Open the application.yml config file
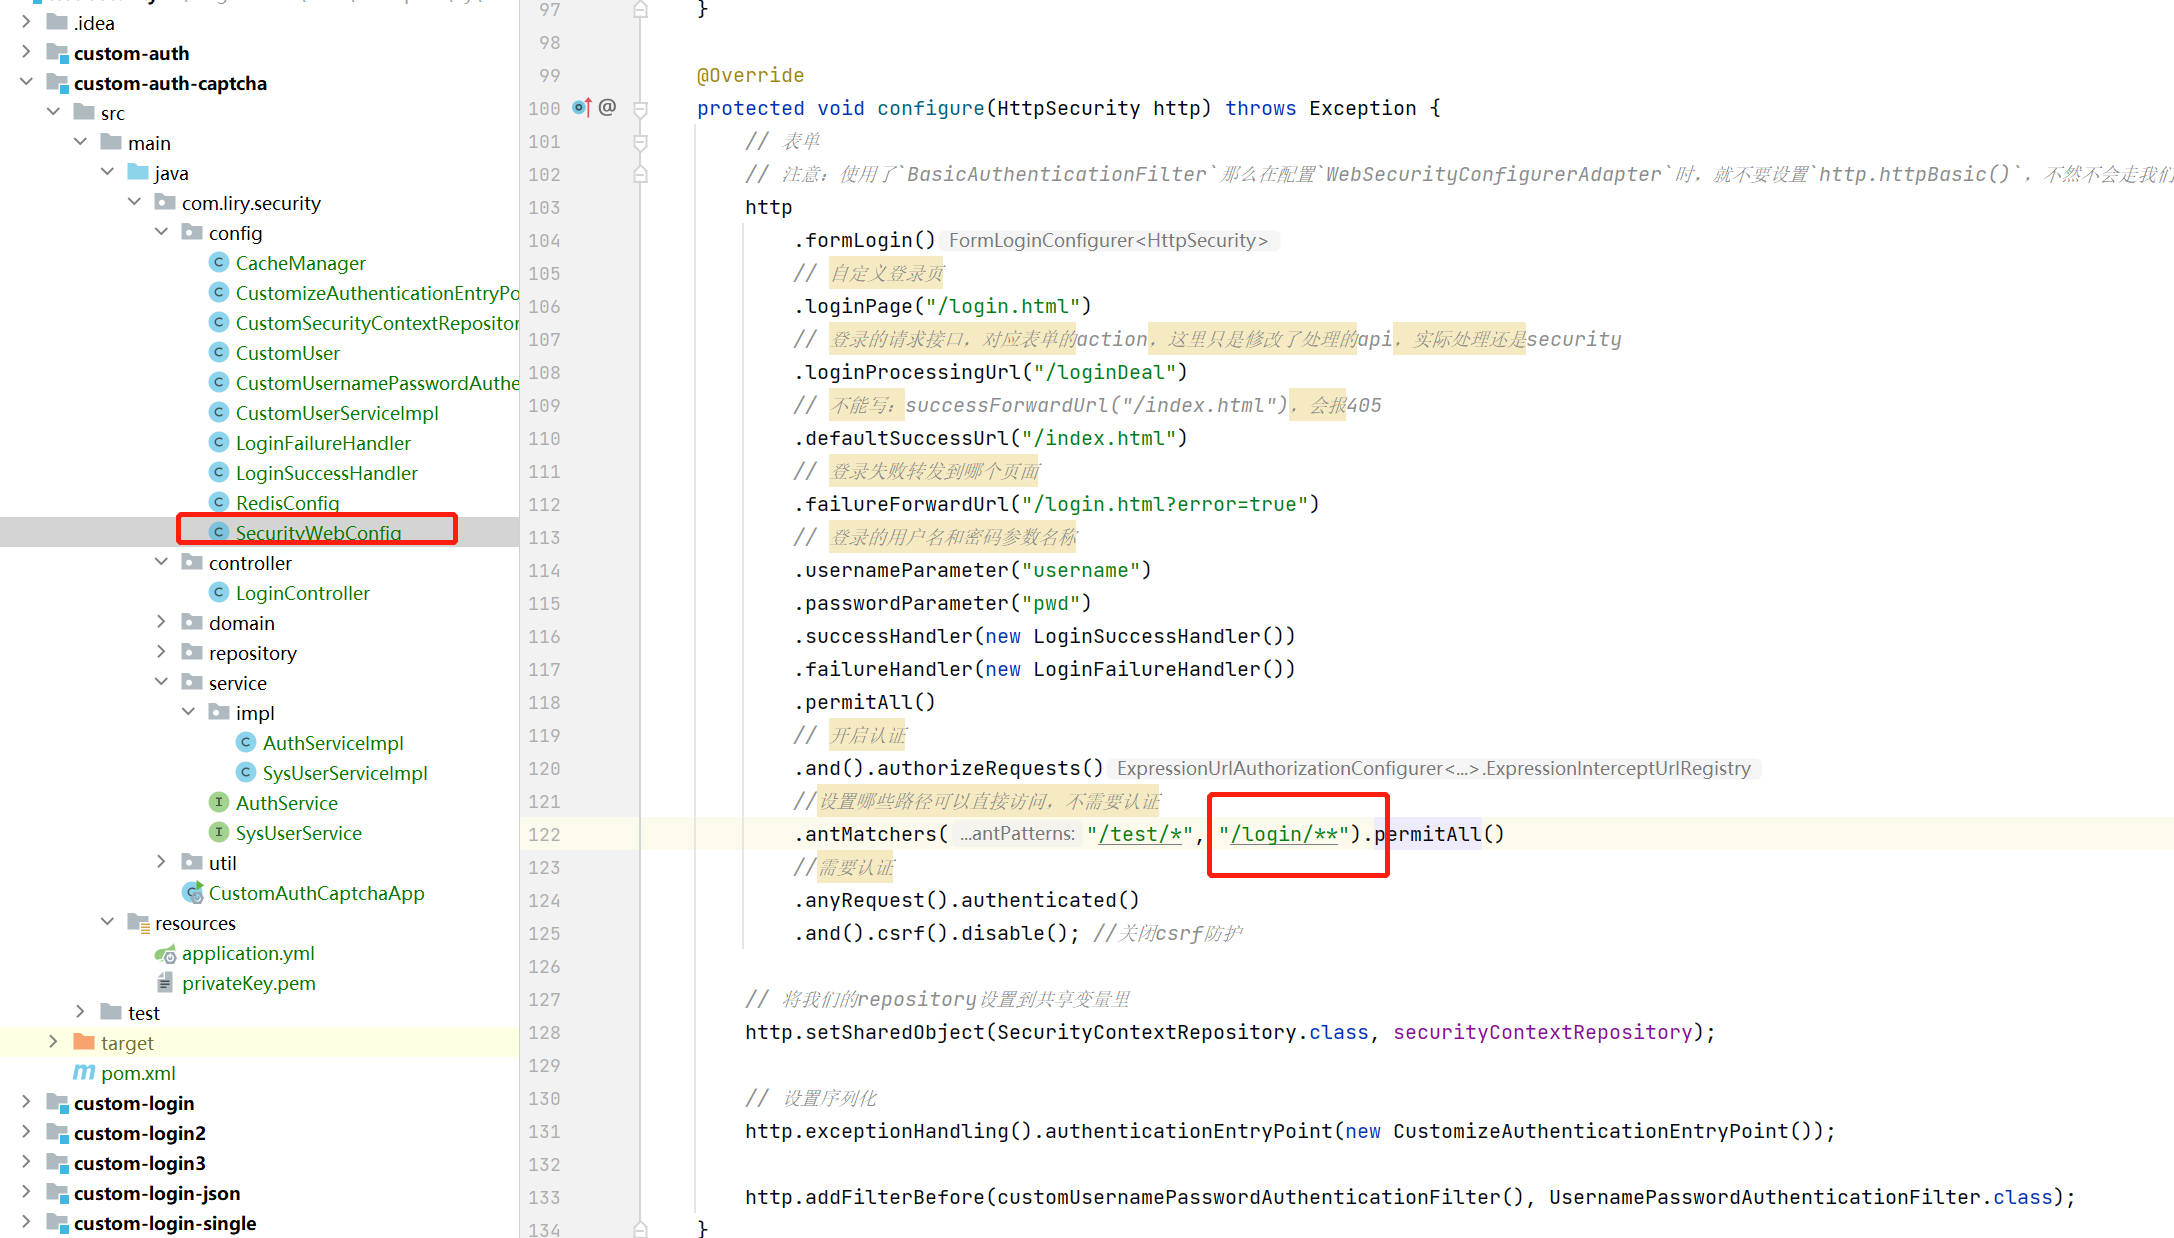 pyautogui.click(x=247, y=953)
